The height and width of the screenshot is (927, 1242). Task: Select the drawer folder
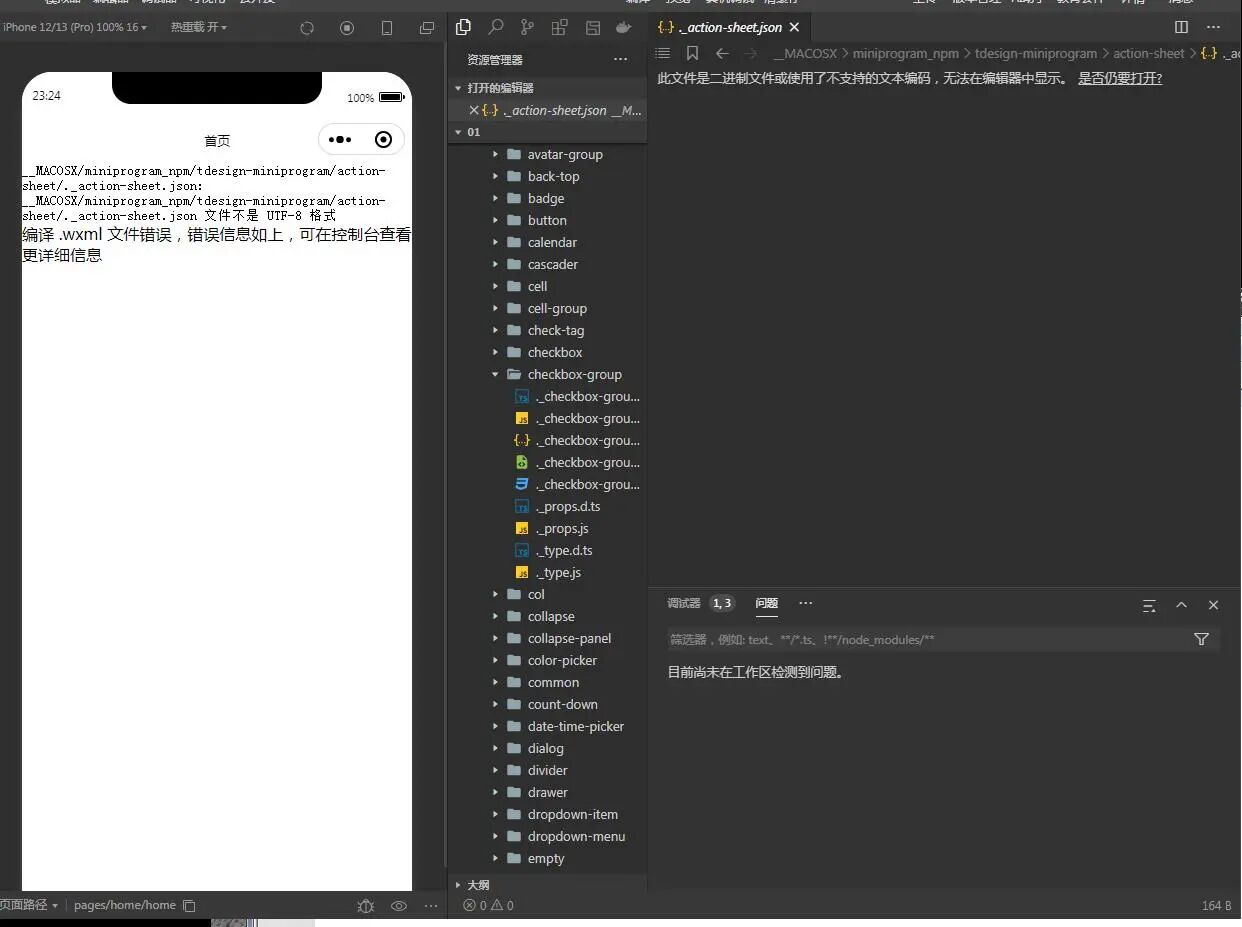coord(547,792)
